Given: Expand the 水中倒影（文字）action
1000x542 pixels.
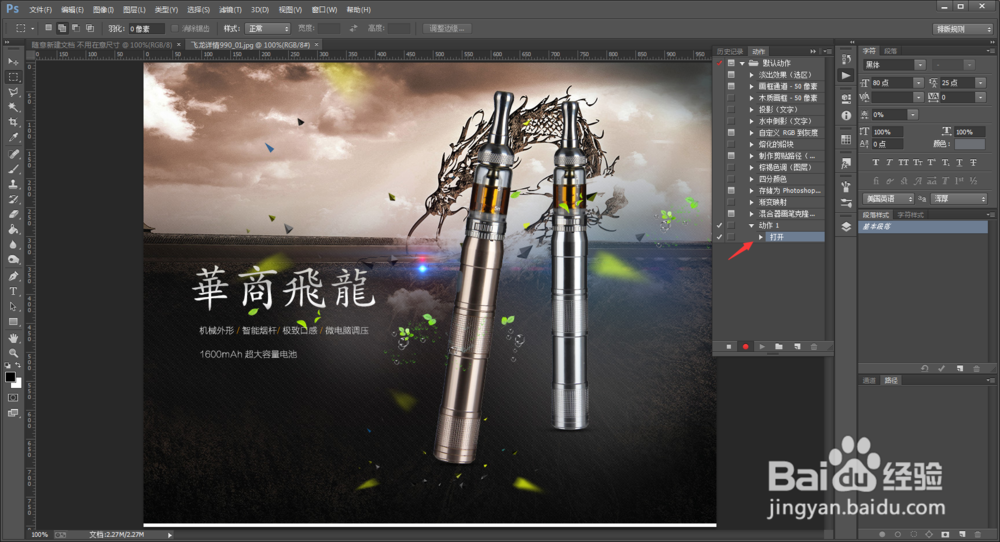Looking at the screenshot, I should tap(751, 121).
